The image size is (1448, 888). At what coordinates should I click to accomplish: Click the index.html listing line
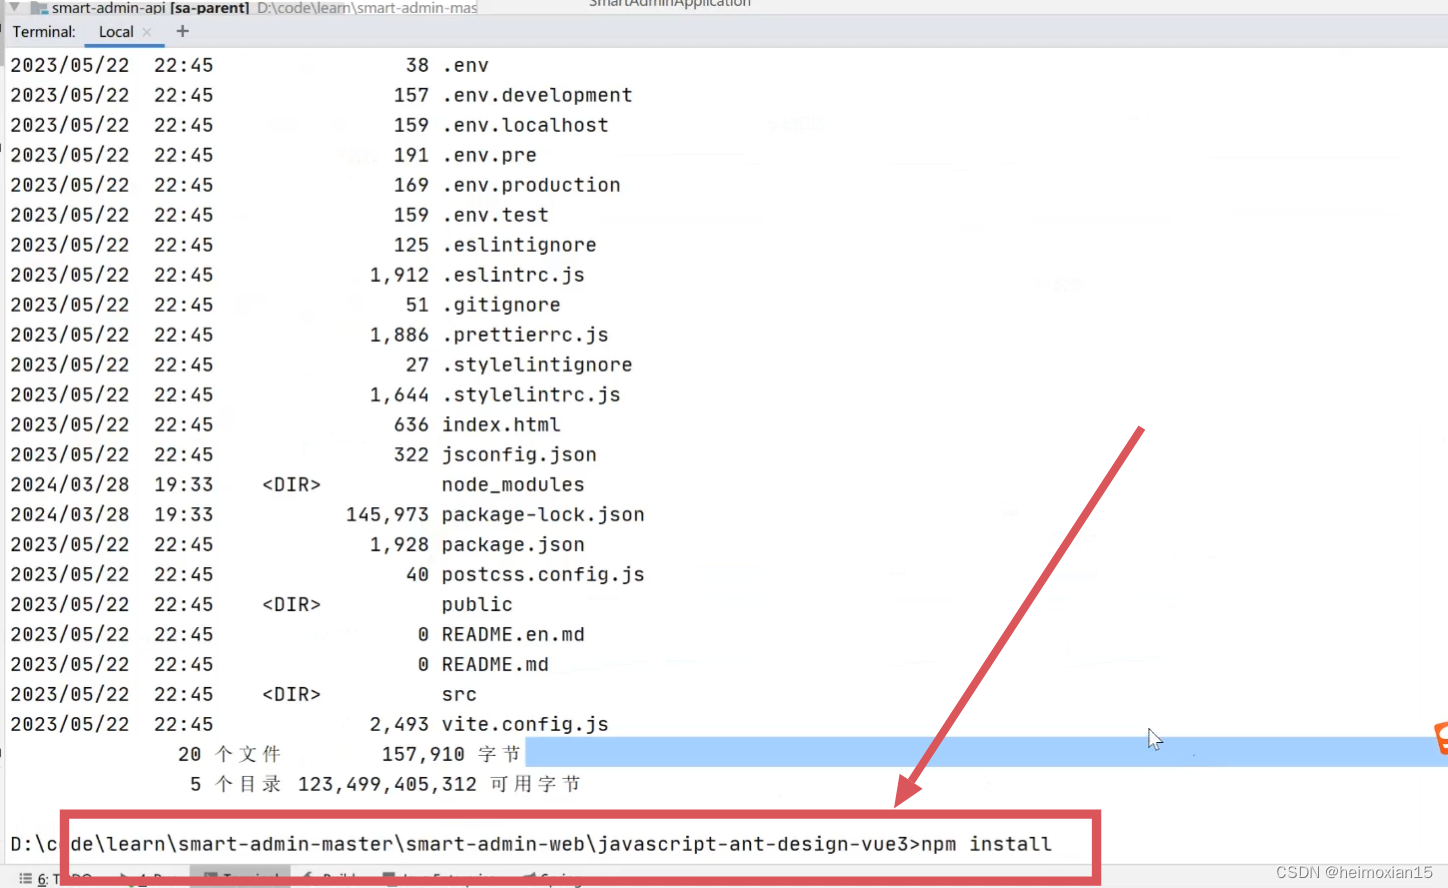pyautogui.click(x=501, y=425)
